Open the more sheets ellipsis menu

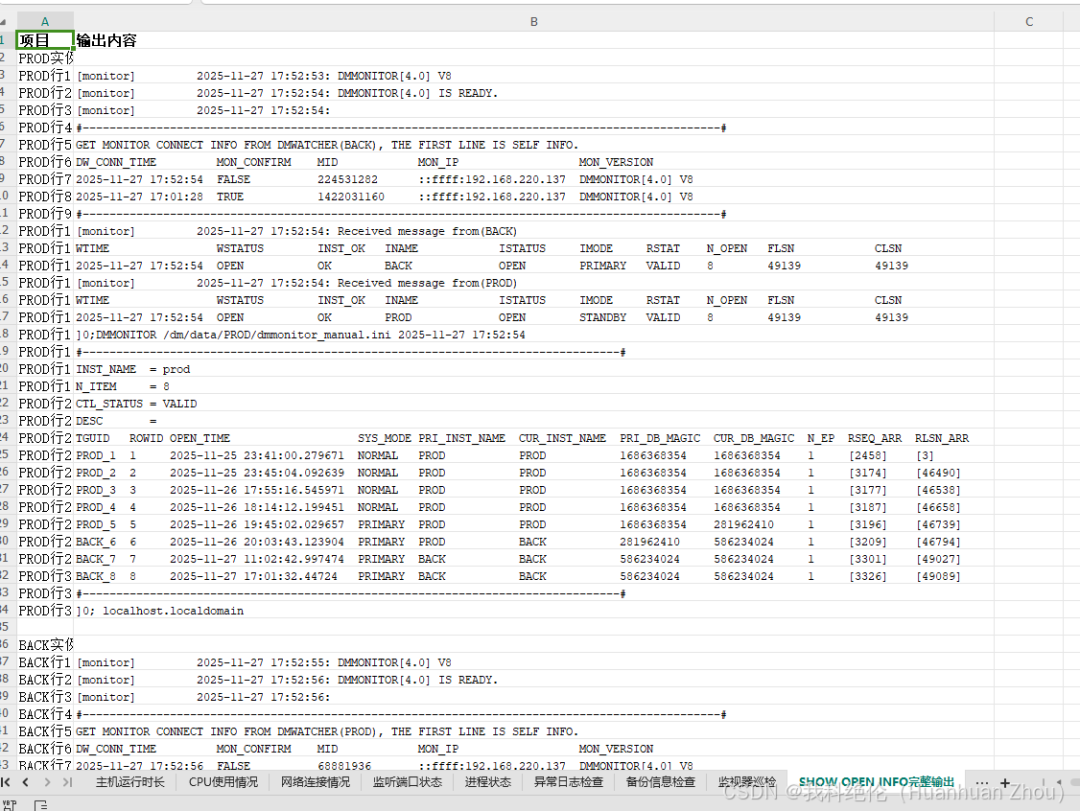point(982,783)
